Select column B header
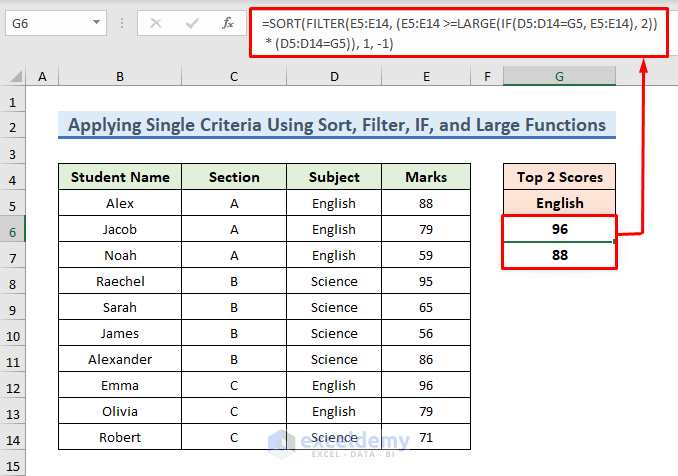Viewport: 678px width, 476px height. click(x=120, y=77)
